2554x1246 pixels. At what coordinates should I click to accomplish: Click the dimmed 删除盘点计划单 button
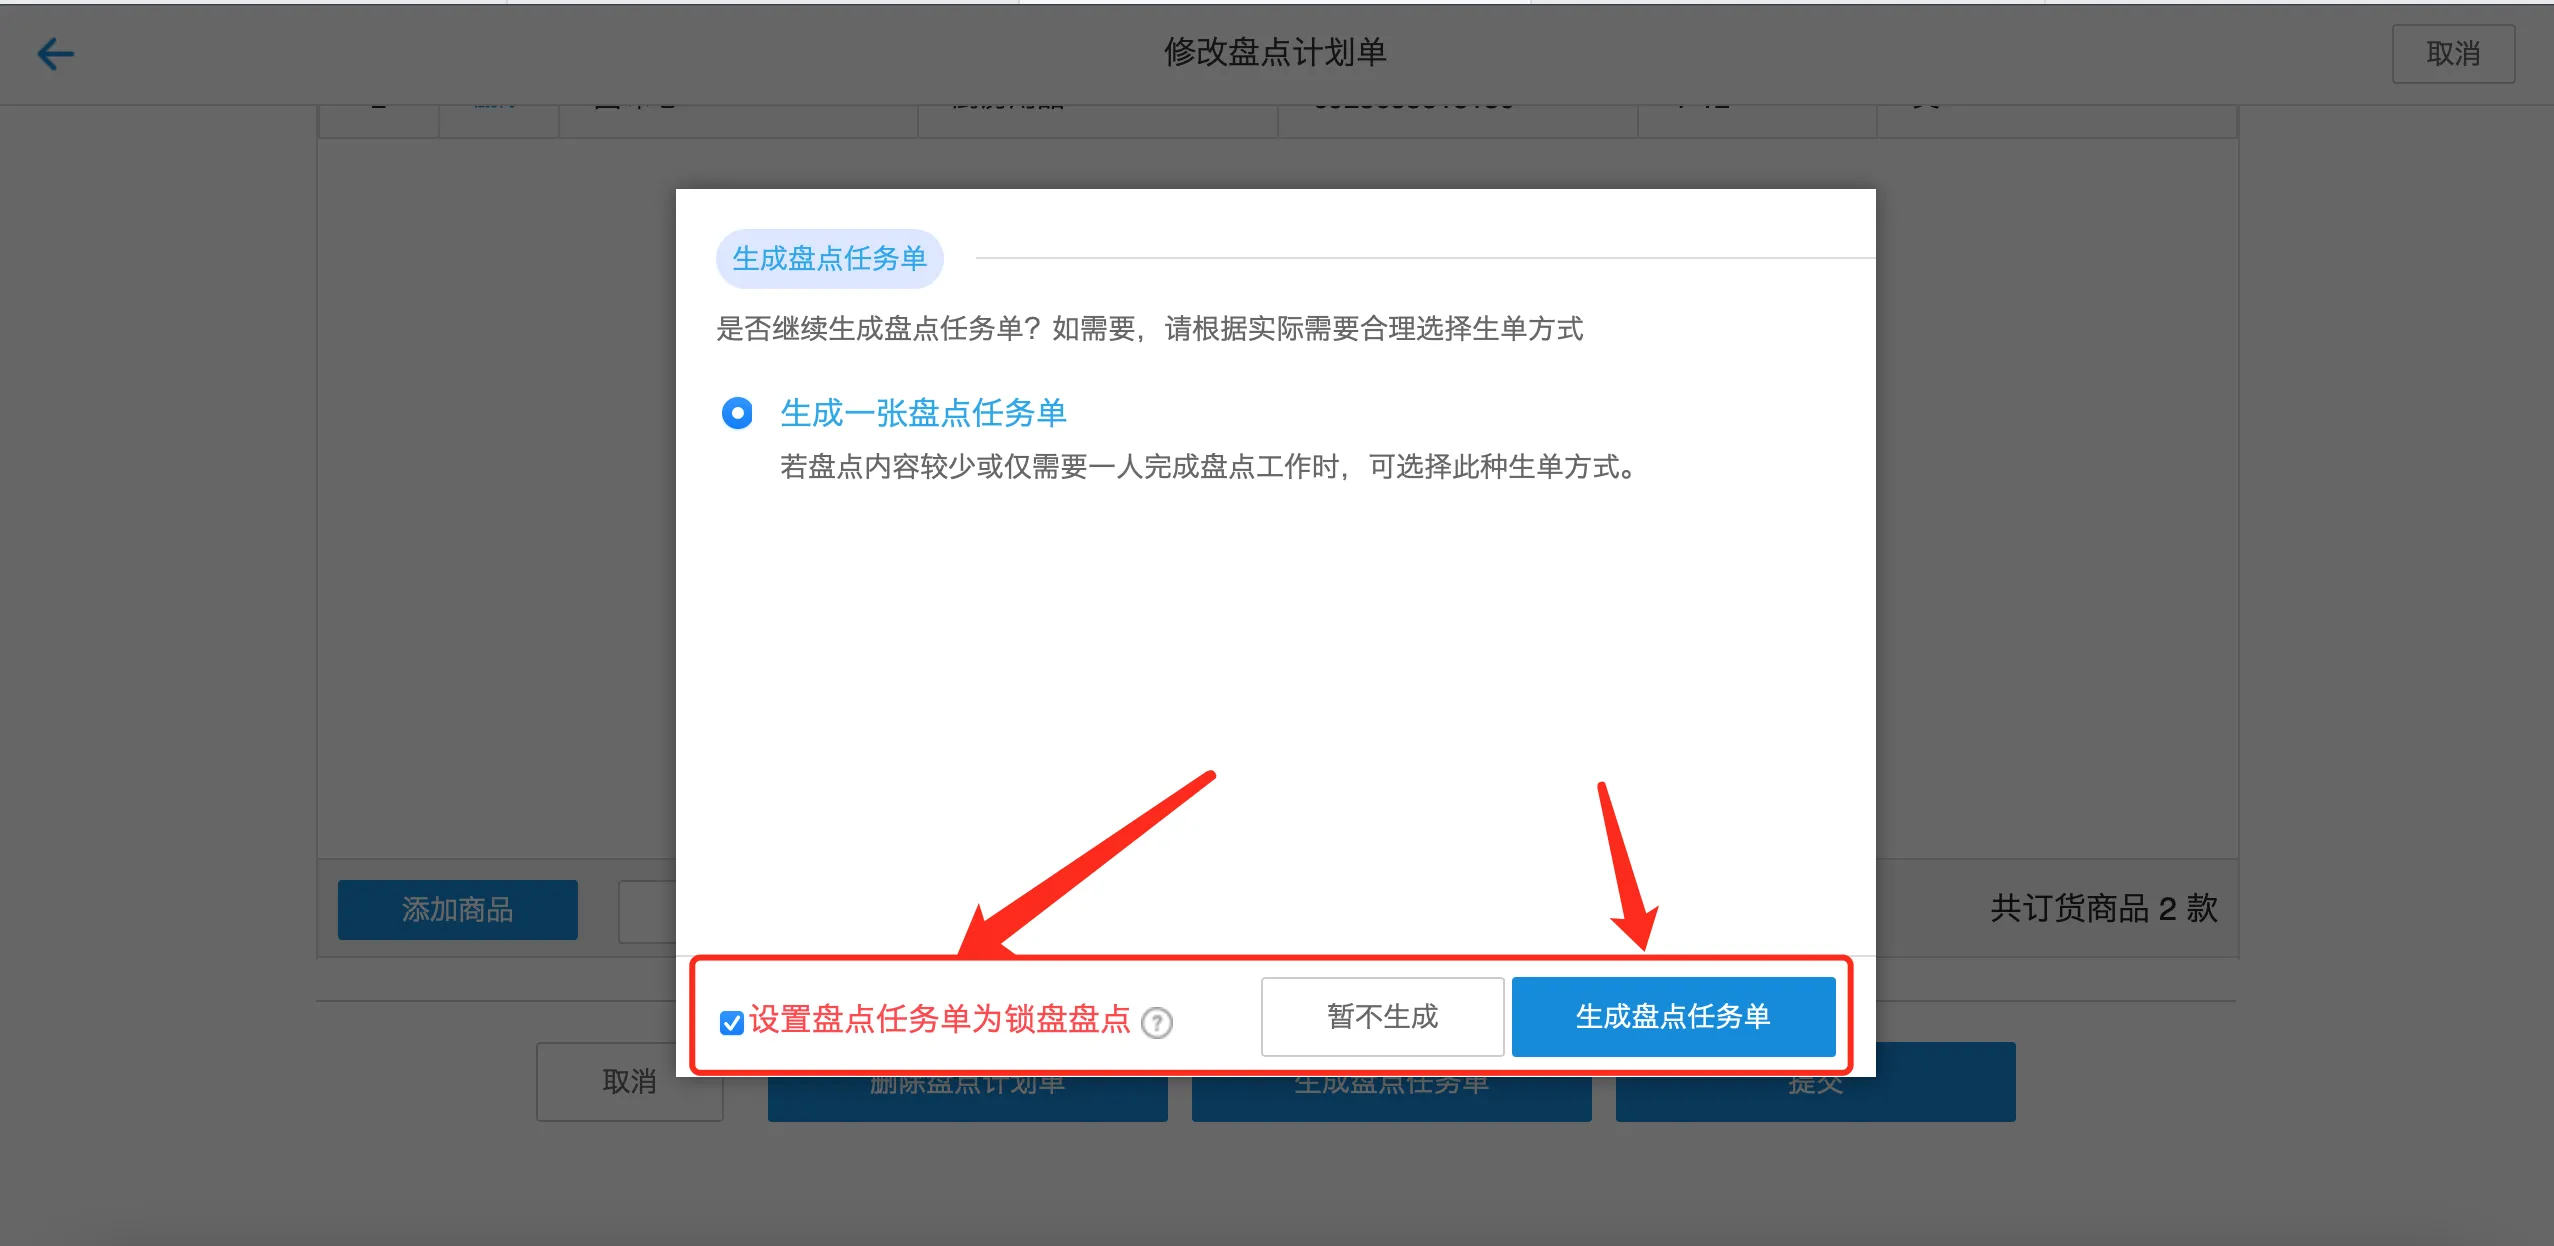[x=967, y=1097]
